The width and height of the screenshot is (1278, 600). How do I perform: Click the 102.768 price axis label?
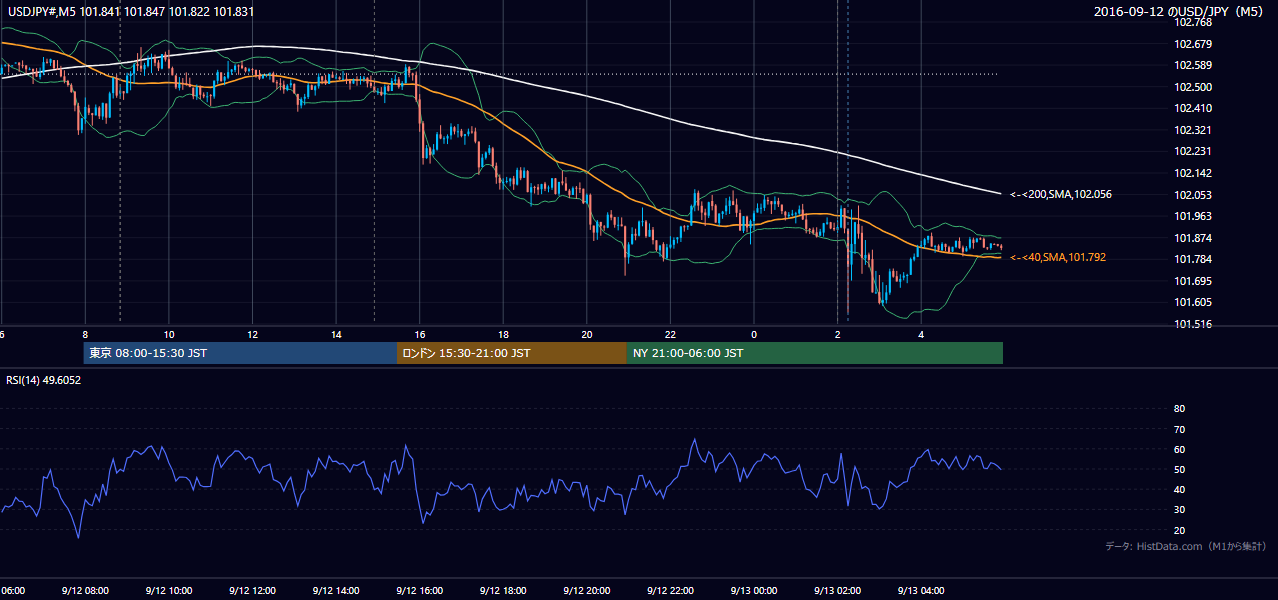[1193, 22]
